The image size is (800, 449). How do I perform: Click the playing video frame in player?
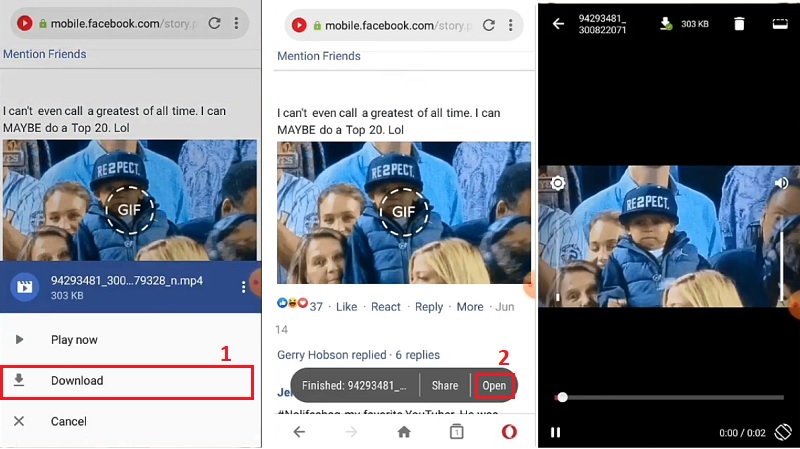(x=669, y=236)
